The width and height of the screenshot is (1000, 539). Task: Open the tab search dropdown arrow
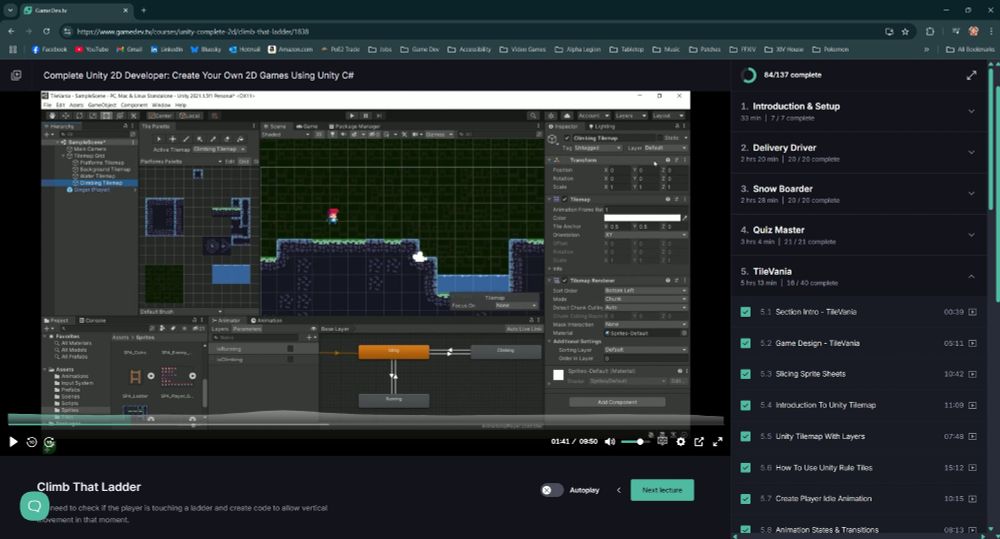[x=10, y=10]
